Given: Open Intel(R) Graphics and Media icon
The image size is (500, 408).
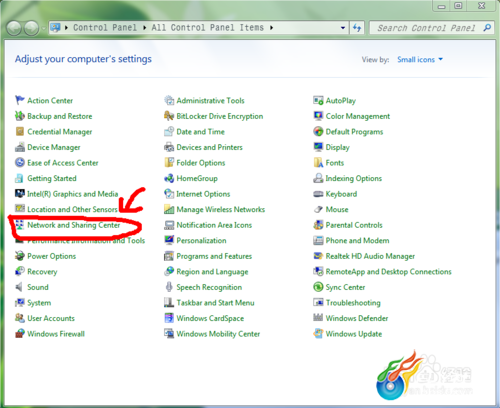Looking at the screenshot, I should pyautogui.click(x=20, y=194).
